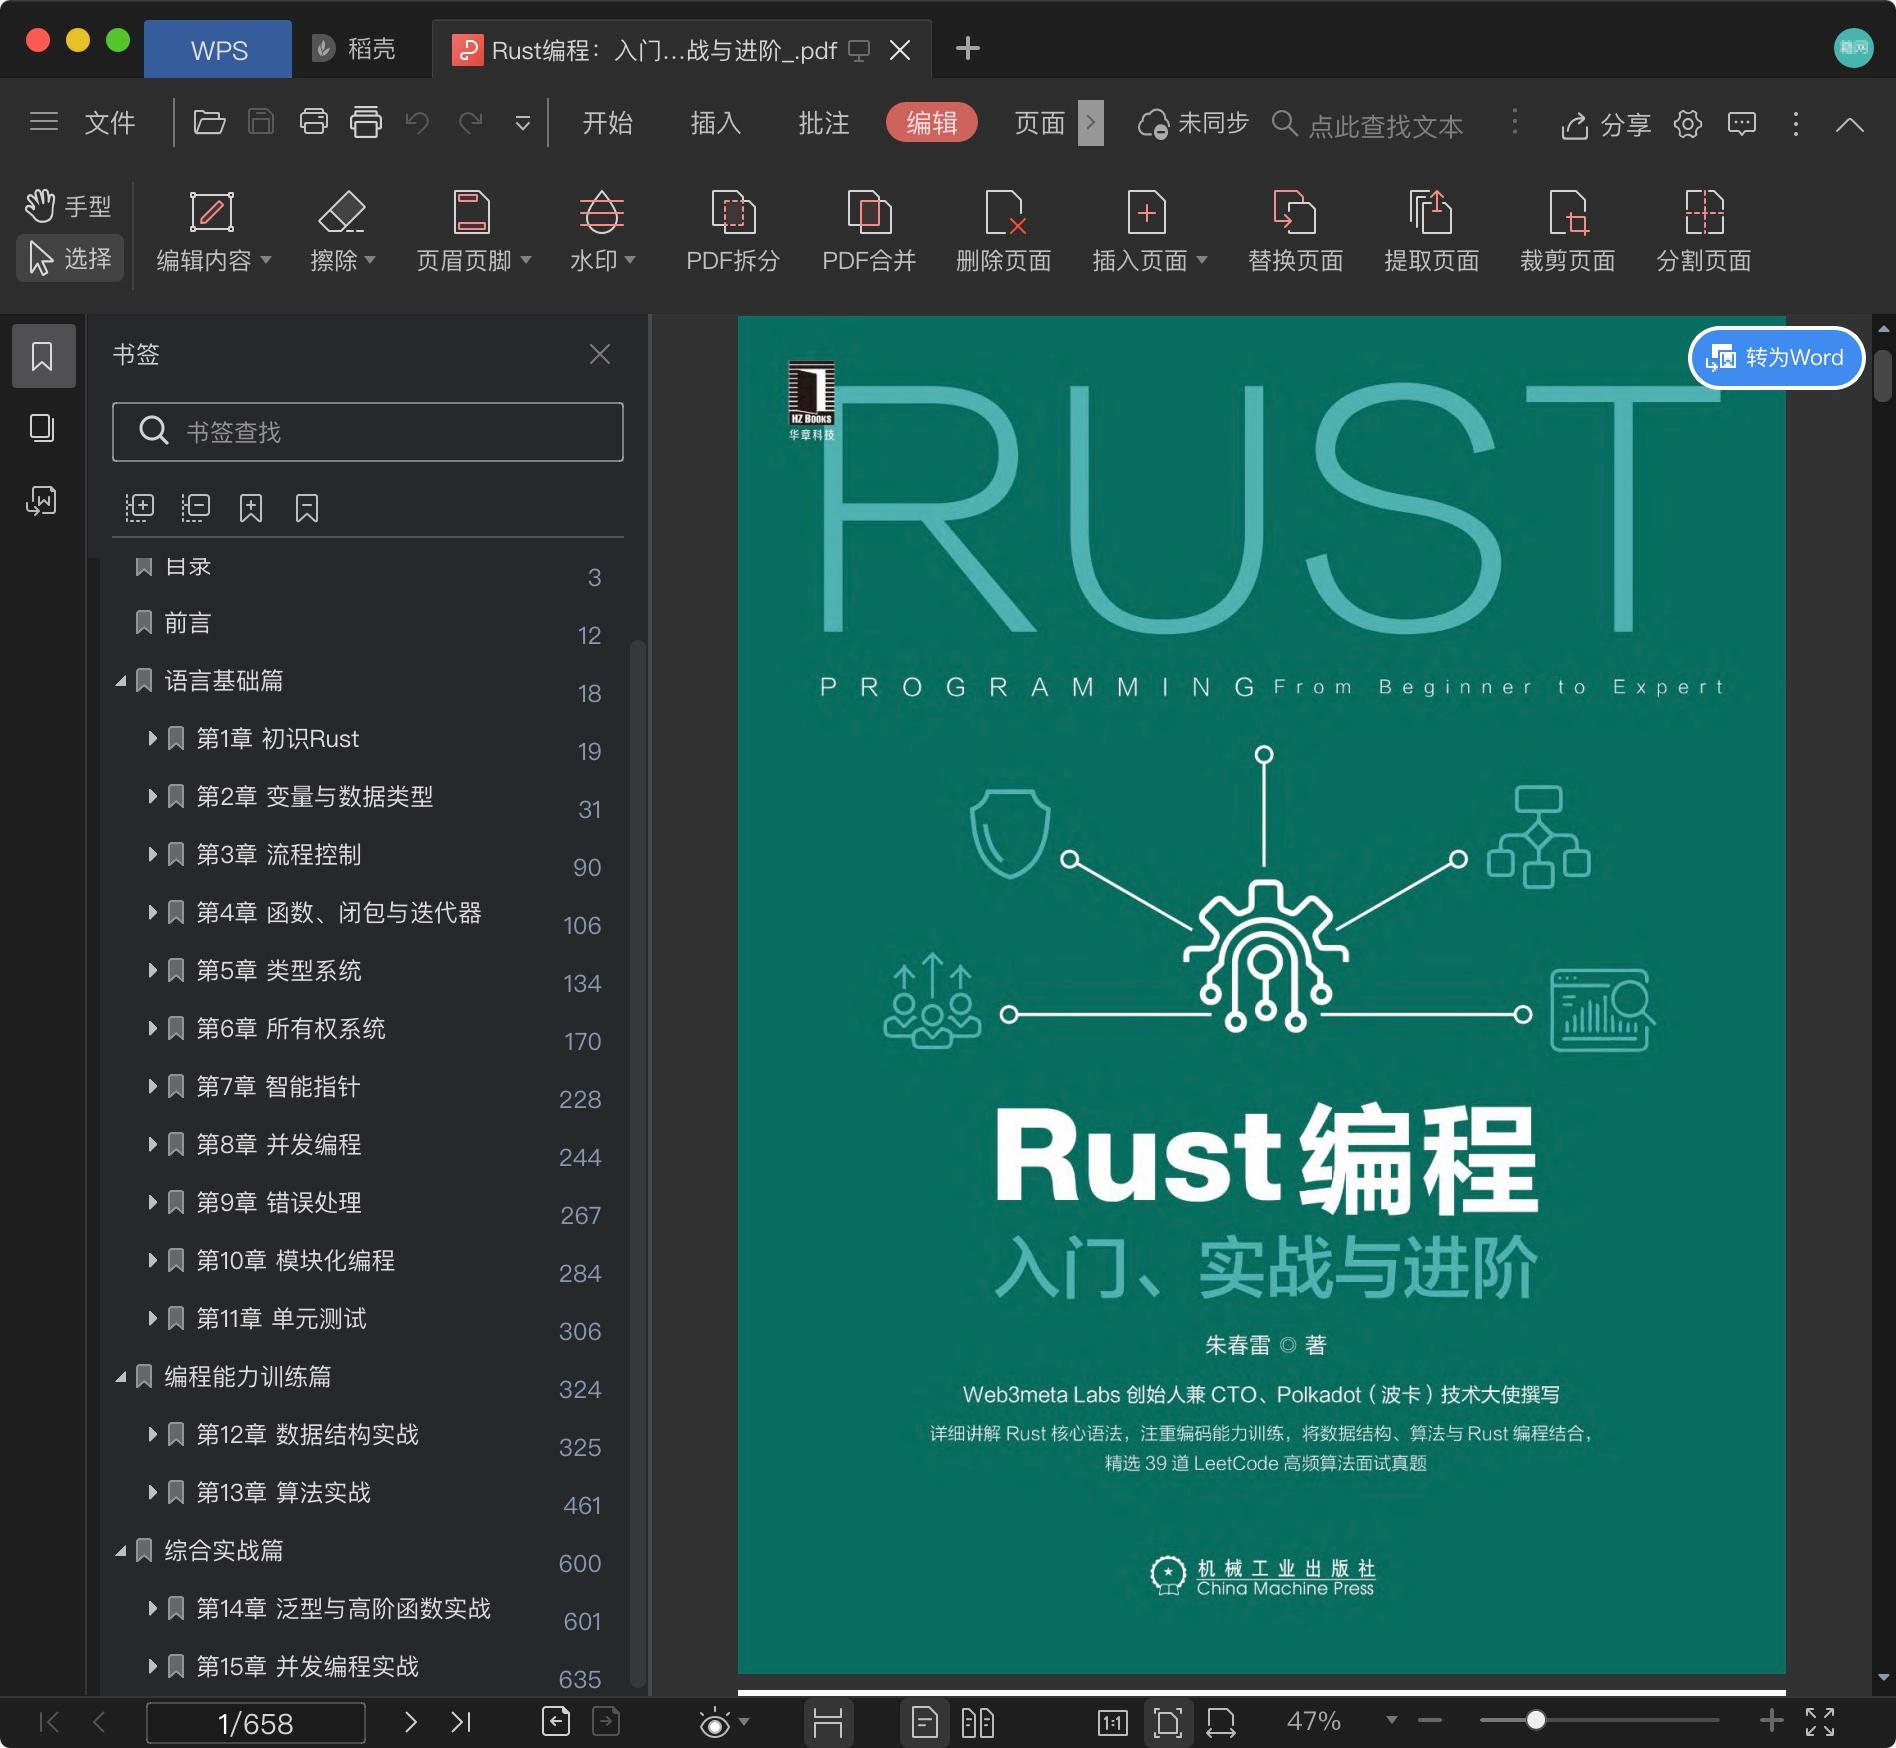This screenshot has height=1748, width=1896.
Task: Open the PDF合并 merge tool
Action: point(868,231)
